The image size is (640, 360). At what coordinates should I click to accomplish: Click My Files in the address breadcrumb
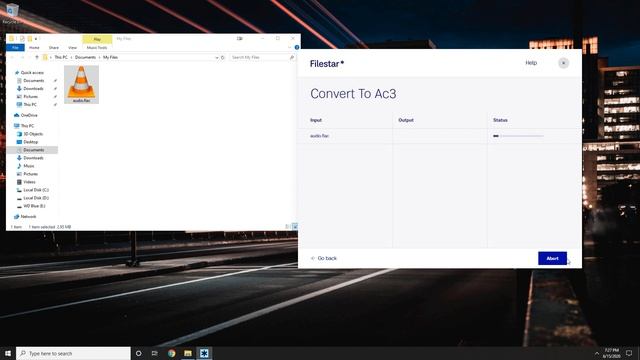[x=110, y=58]
